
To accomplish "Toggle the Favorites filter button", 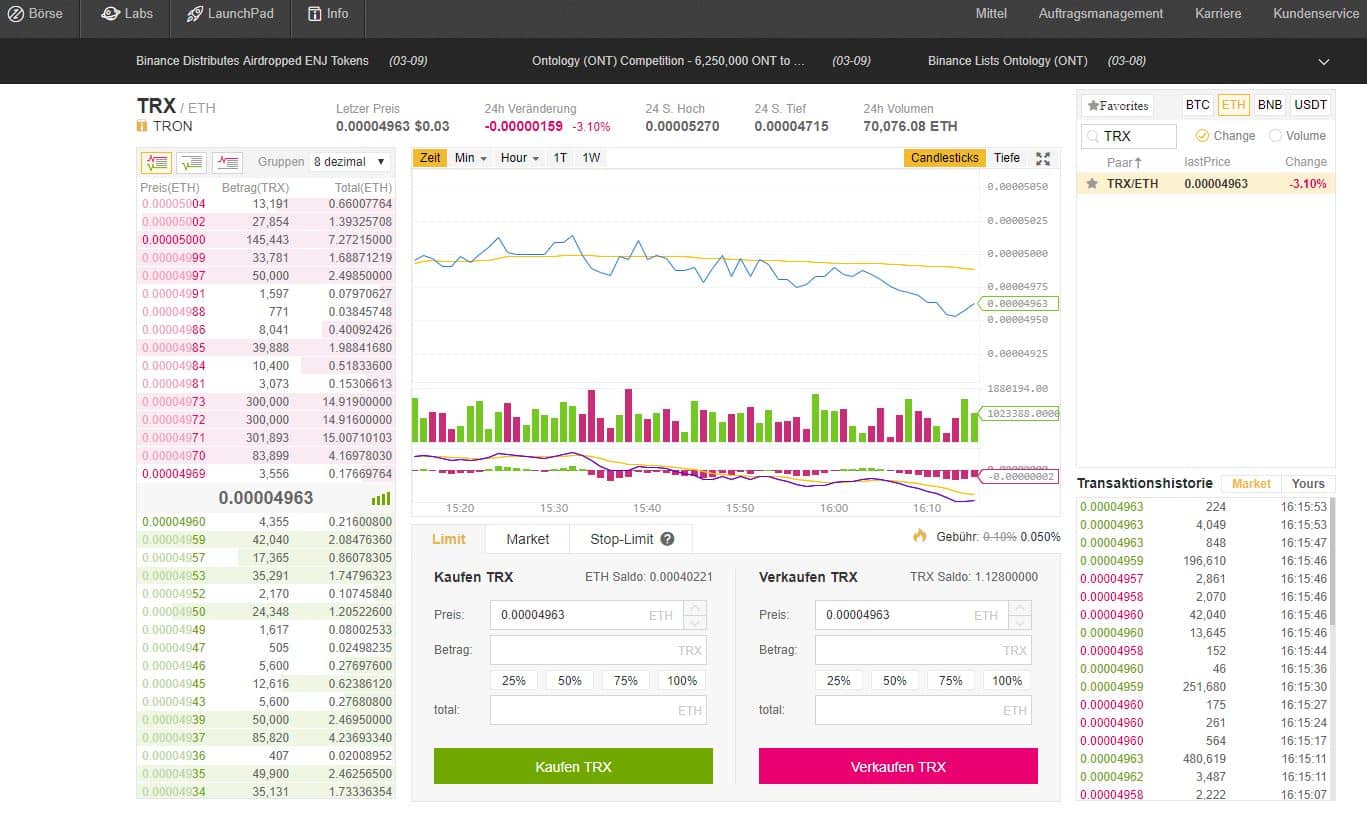I will point(1118,105).
